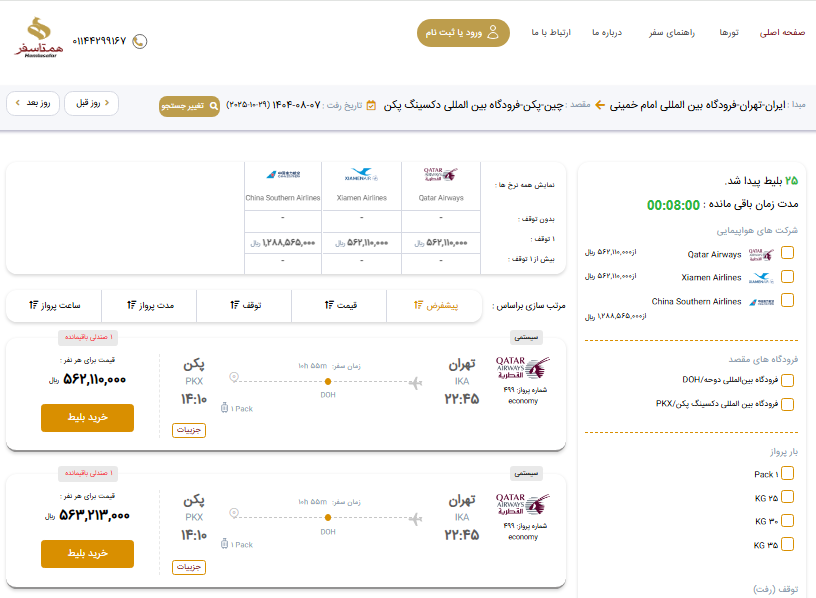Open details (جزییات) of the second flight

click(189, 567)
